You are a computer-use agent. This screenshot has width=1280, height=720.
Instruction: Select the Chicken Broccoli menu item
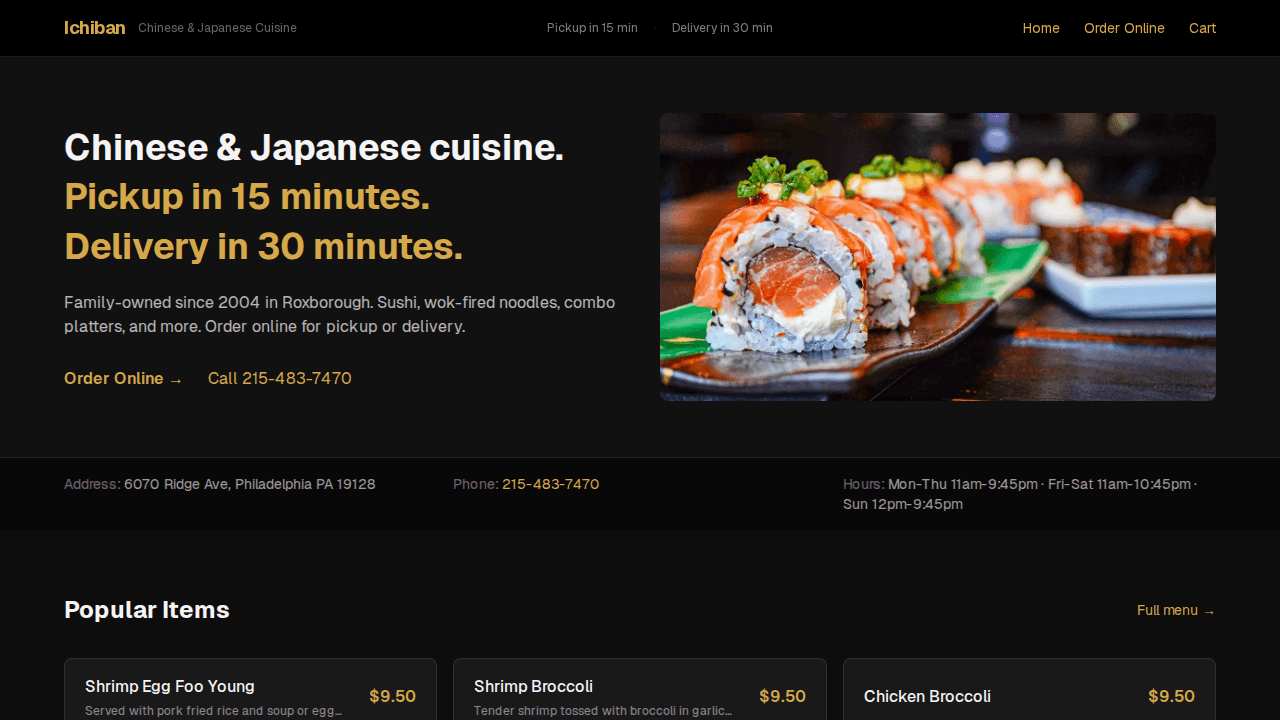(927, 696)
